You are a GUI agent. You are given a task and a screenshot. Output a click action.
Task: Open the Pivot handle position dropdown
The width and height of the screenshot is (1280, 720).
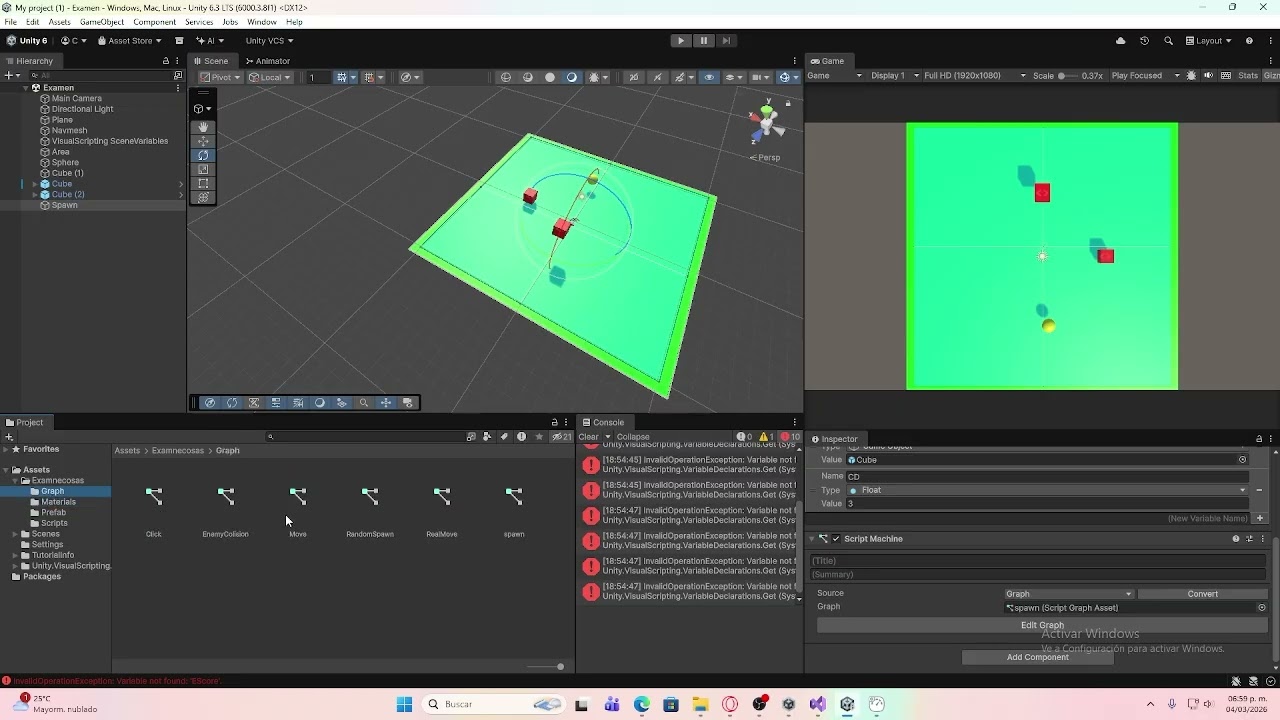pyautogui.click(x=219, y=77)
